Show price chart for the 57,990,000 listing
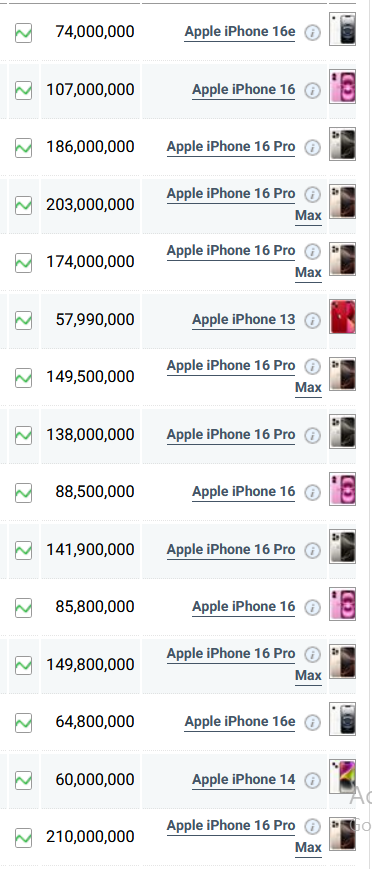 click(x=23, y=320)
